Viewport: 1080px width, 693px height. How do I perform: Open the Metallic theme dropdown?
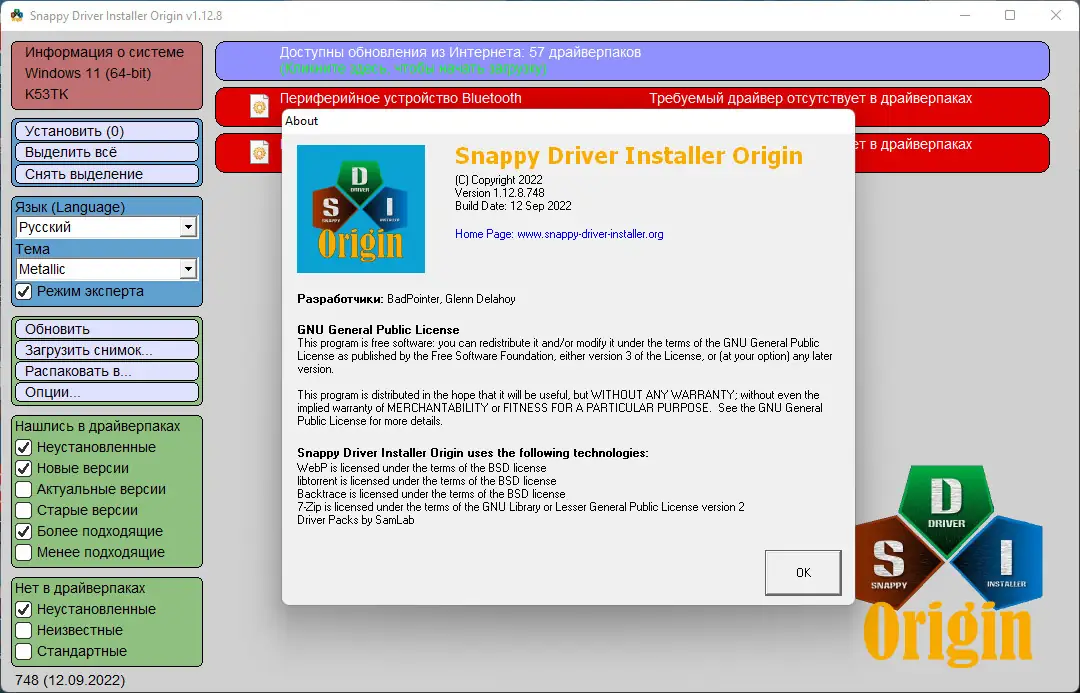pos(107,269)
